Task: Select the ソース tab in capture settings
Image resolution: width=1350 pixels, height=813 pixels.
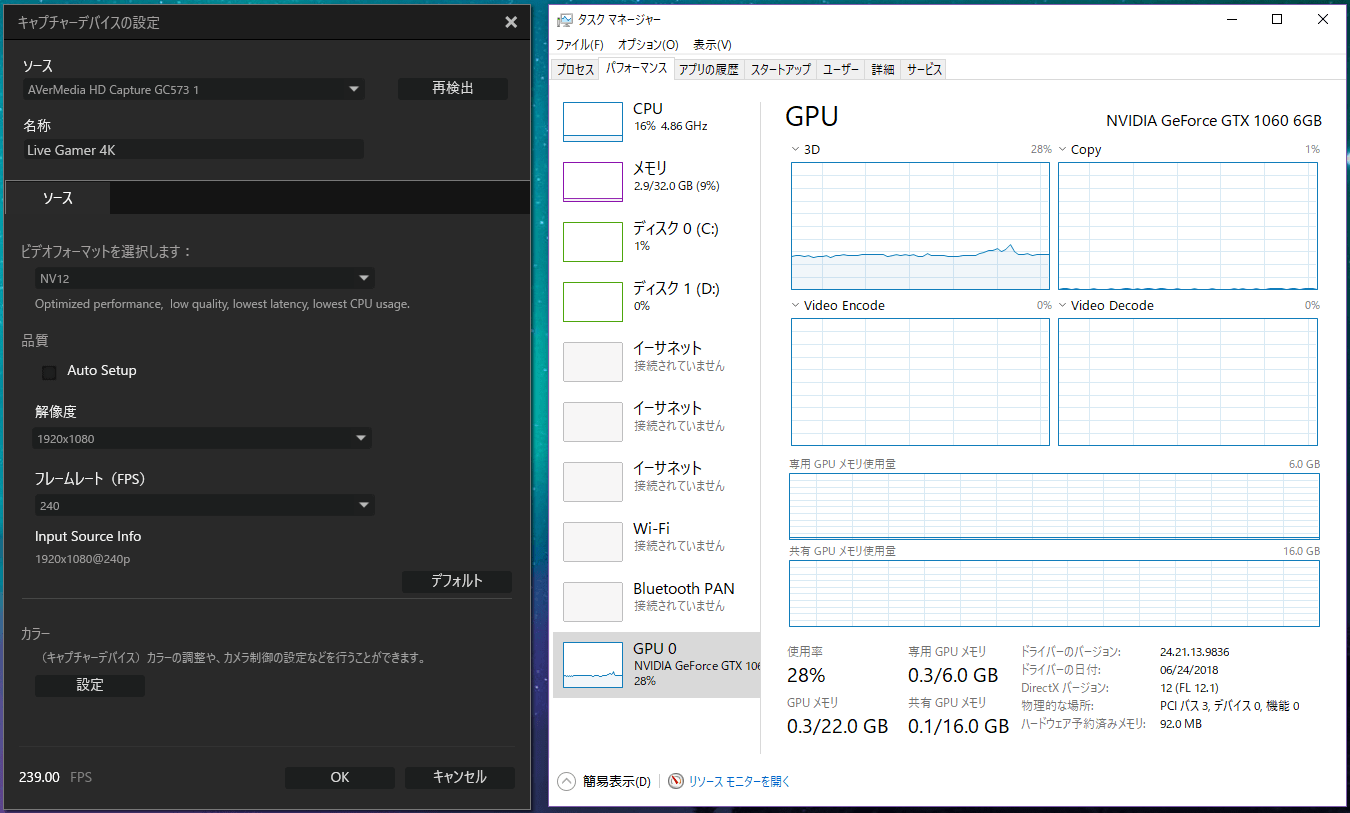Action: click(58, 198)
